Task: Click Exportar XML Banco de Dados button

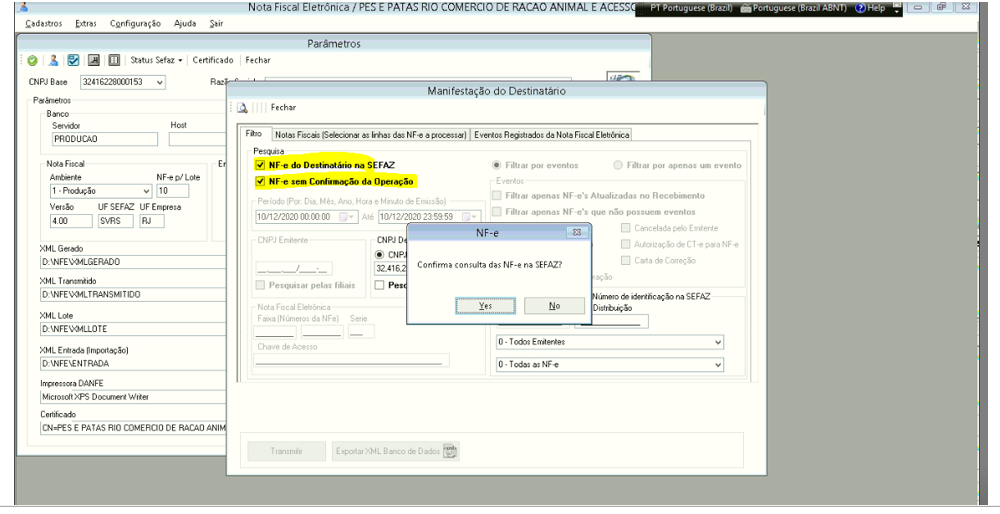Action: (x=395, y=451)
